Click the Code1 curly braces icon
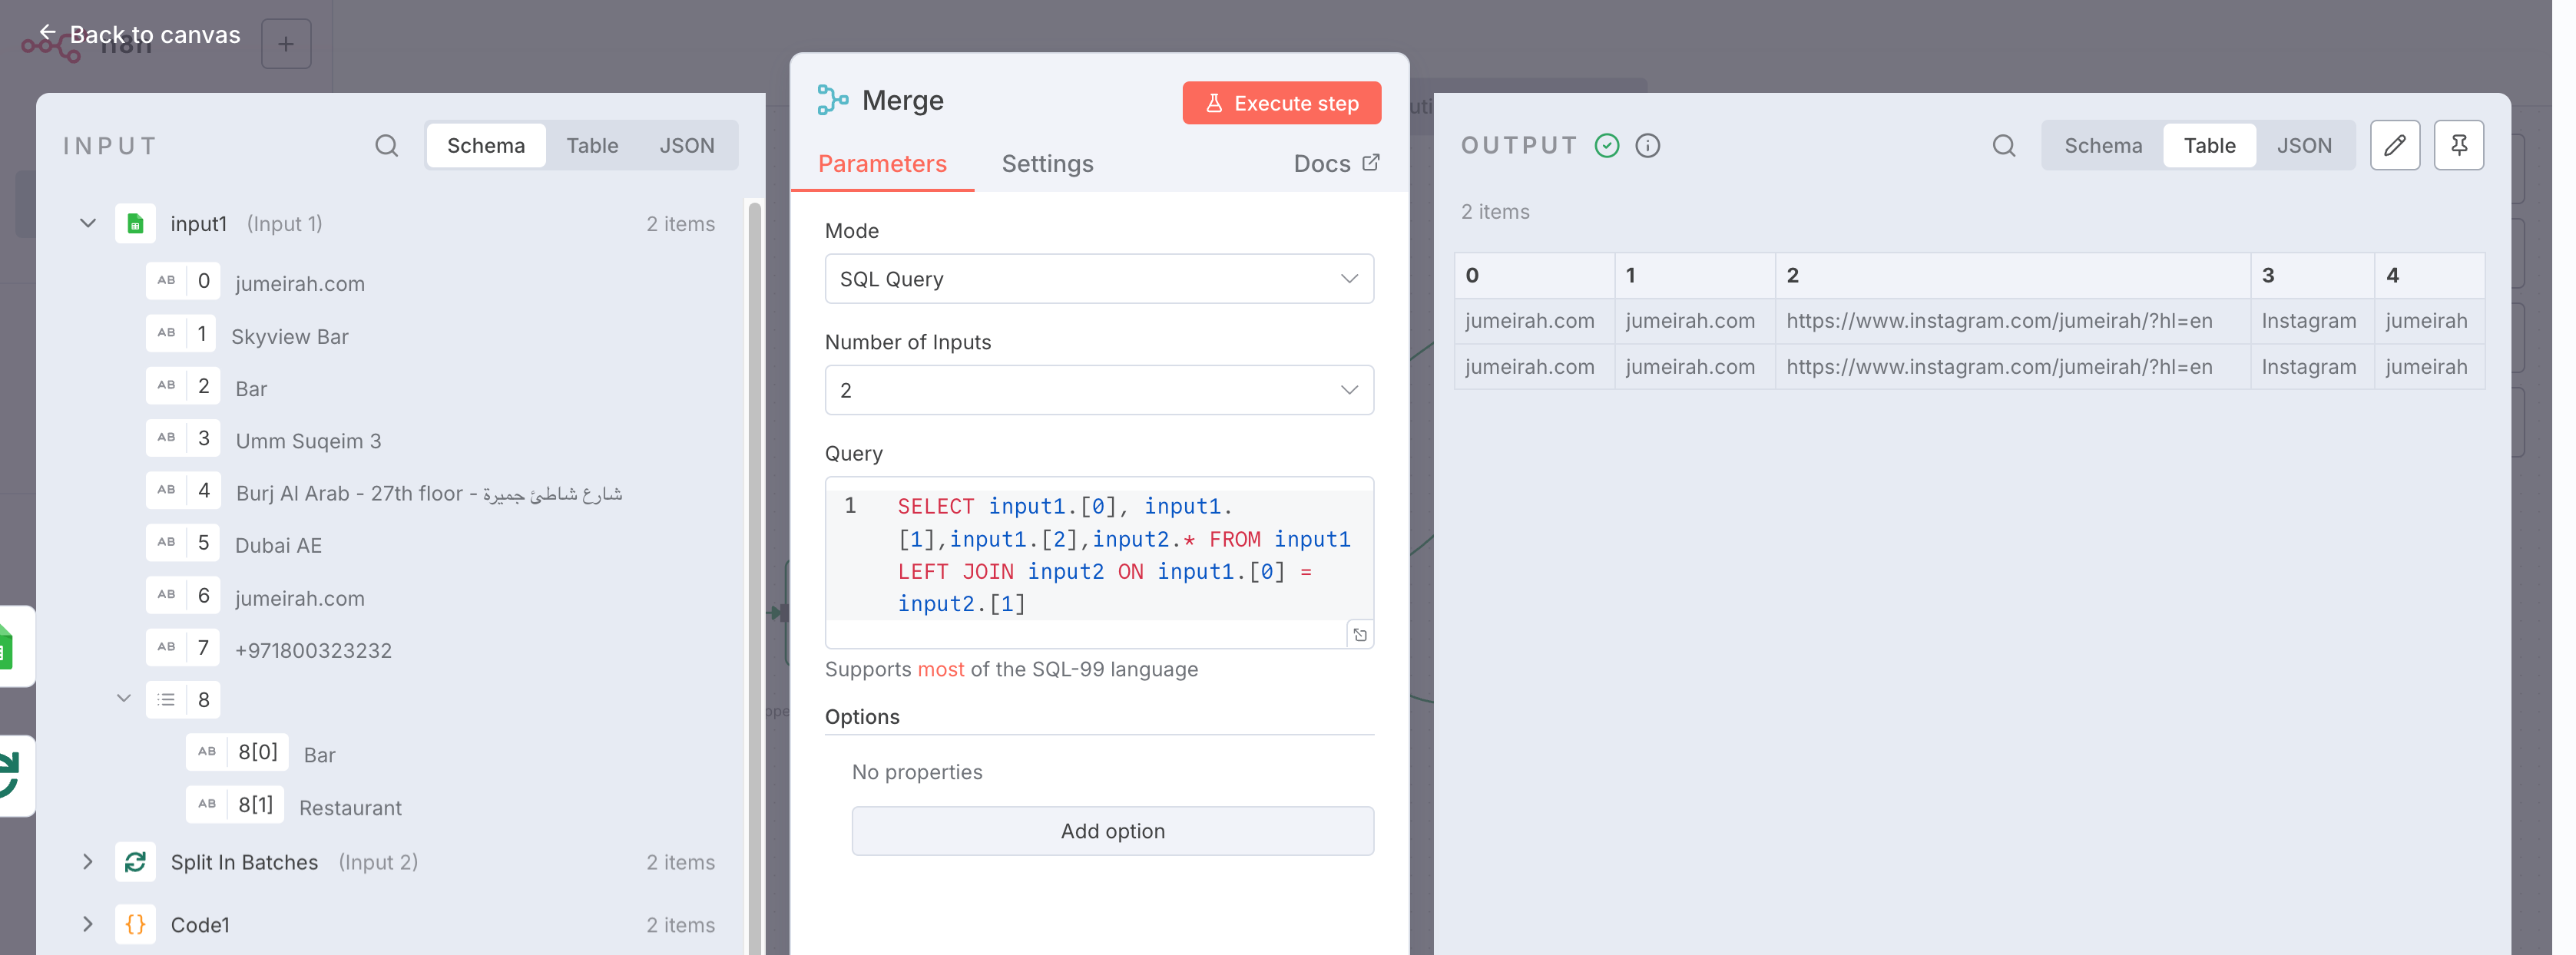Screen dimensions: 2576x955 click(135, 925)
